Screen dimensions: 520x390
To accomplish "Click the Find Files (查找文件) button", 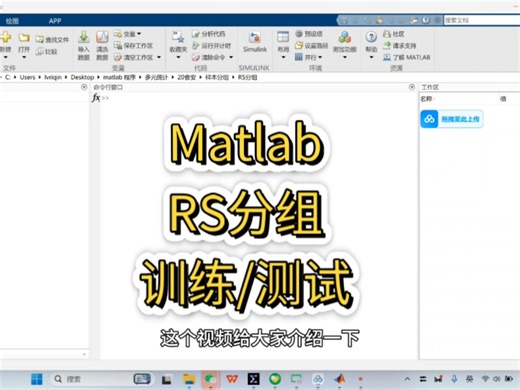I will point(52,39).
